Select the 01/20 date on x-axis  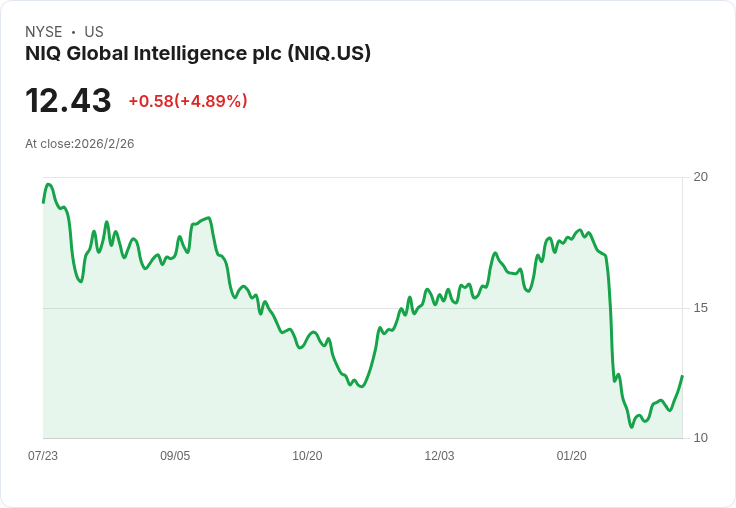pyautogui.click(x=571, y=456)
